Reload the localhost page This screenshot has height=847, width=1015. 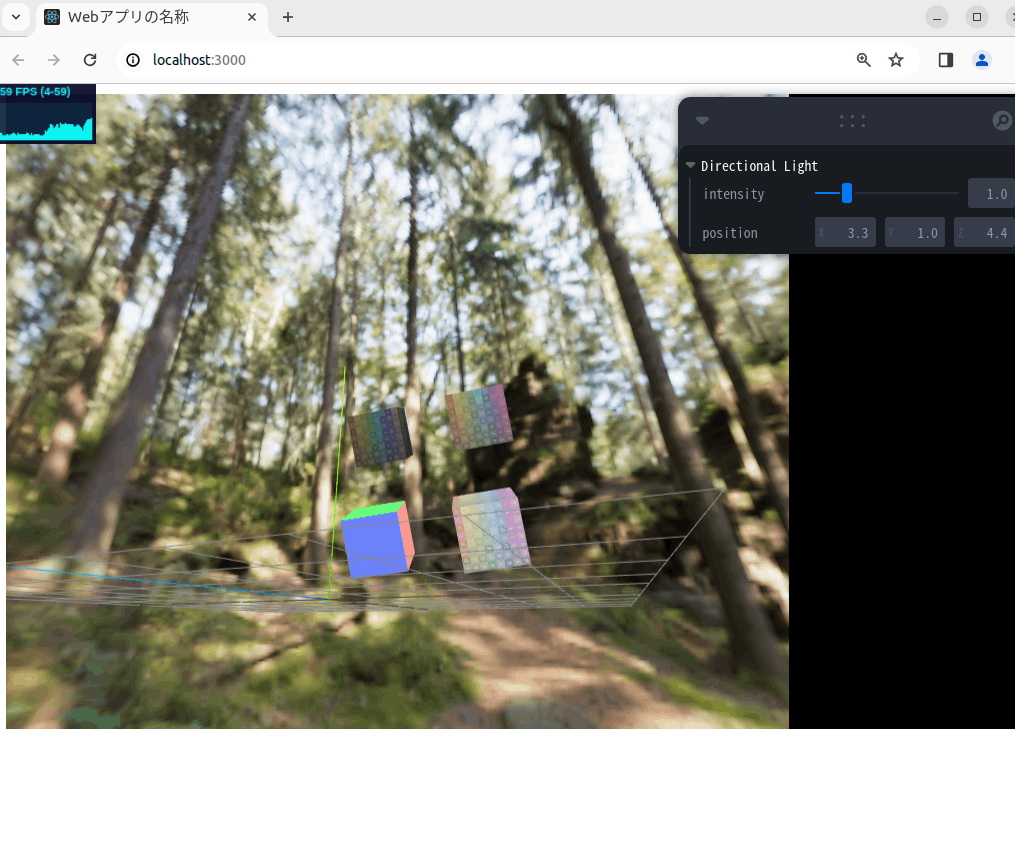coord(90,60)
